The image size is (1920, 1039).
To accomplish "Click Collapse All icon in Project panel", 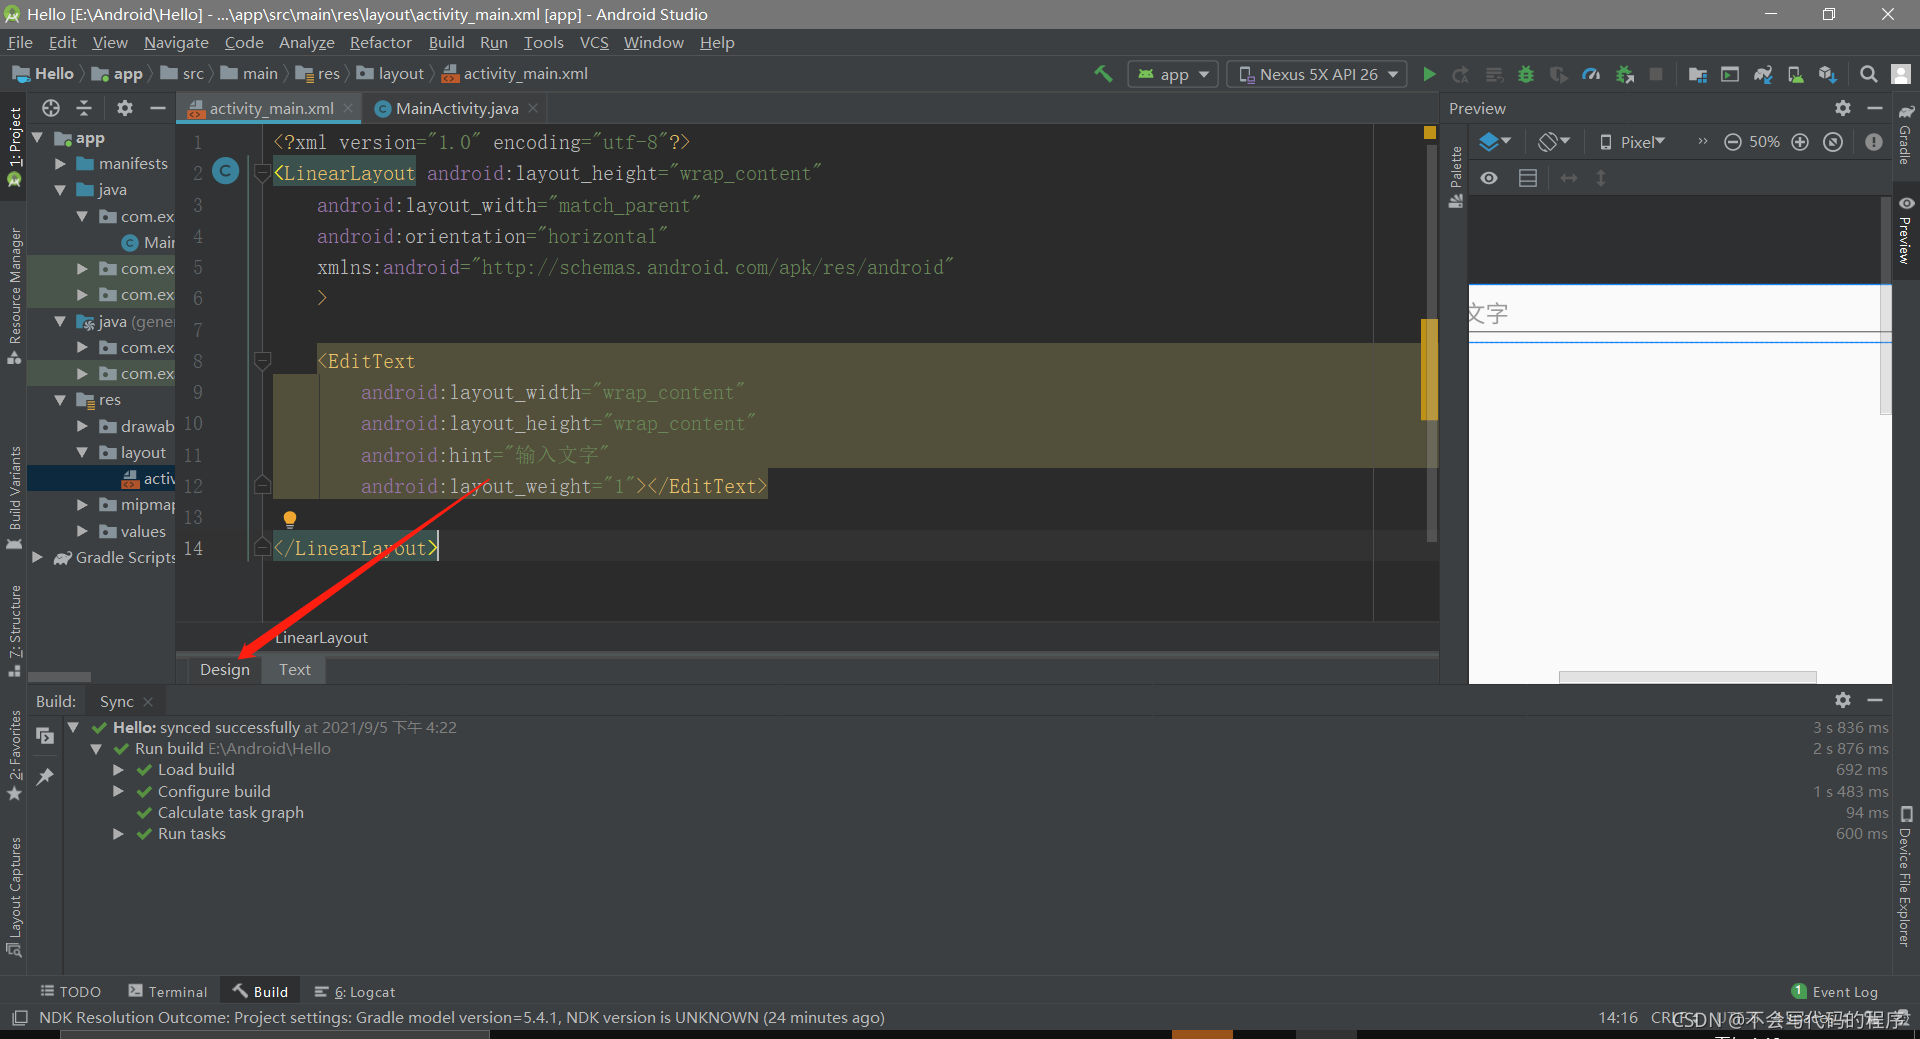I will (84, 108).
